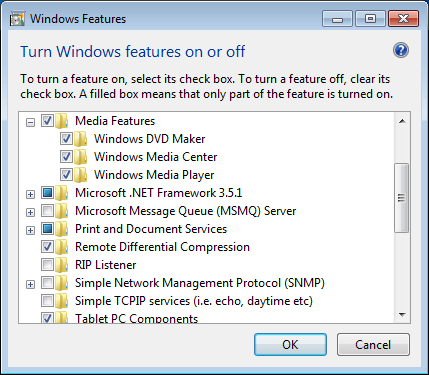Image resolution: width=429 pixels, height=375 pixels.
Task: Select the Tablet PC Components tree item
Action: (x=136, y=319)
